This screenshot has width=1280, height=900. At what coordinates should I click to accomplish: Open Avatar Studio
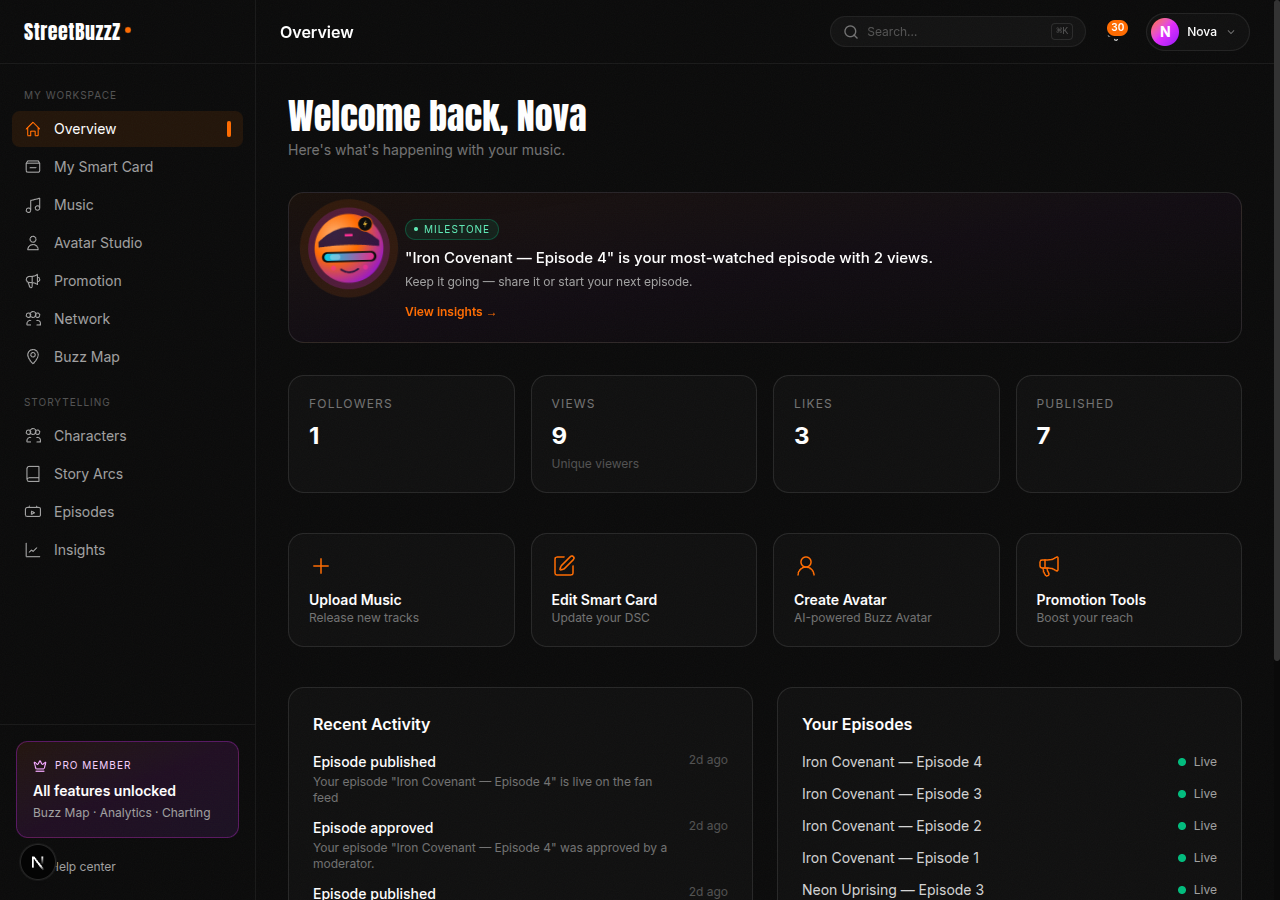[127, 243]
